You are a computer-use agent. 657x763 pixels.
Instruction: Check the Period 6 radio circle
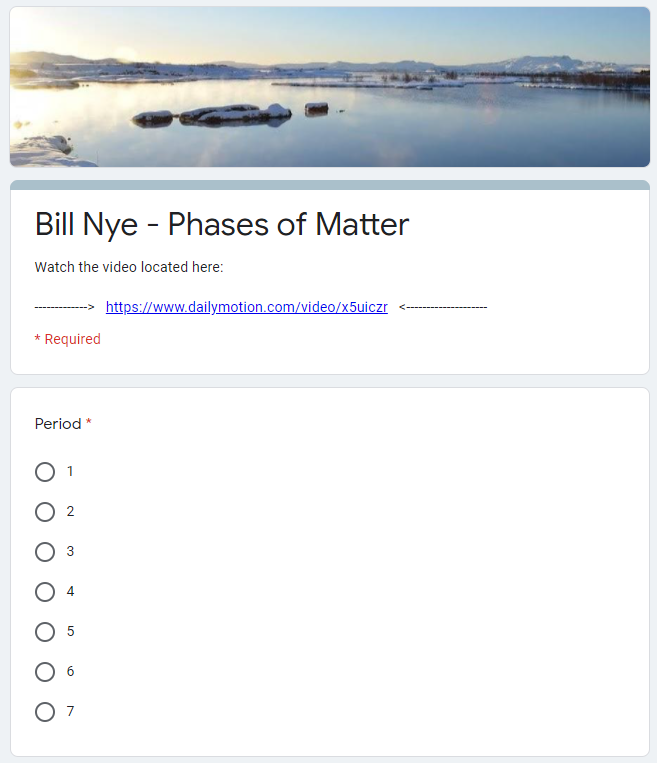click(45, 672)
